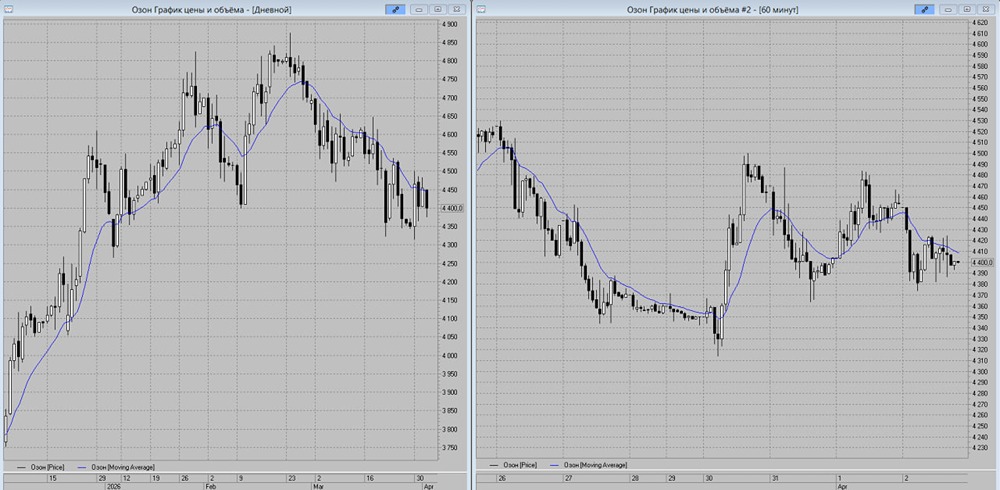Click the 4 000 price label on the Дневной chart axis

click(450, 355)
